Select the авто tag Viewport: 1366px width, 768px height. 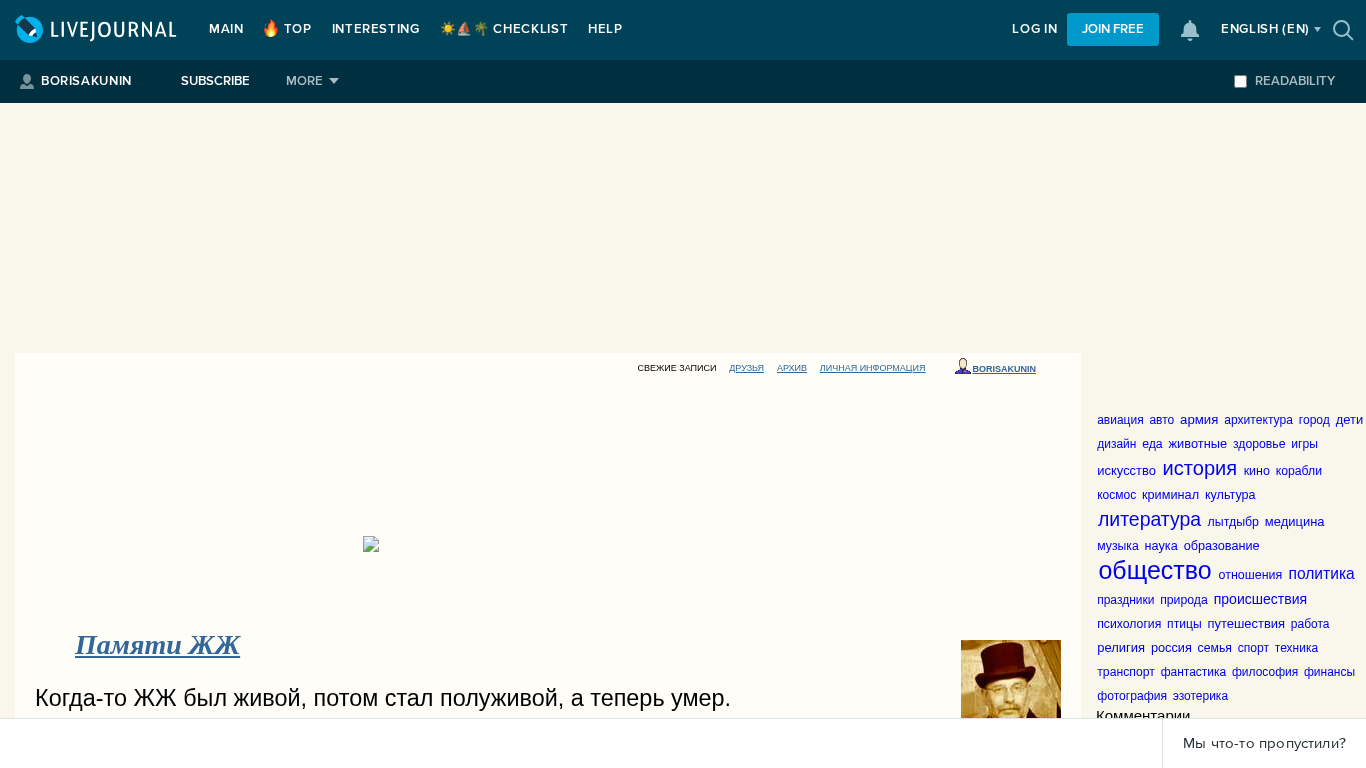pyautogui.click(x=1162, y=420)
